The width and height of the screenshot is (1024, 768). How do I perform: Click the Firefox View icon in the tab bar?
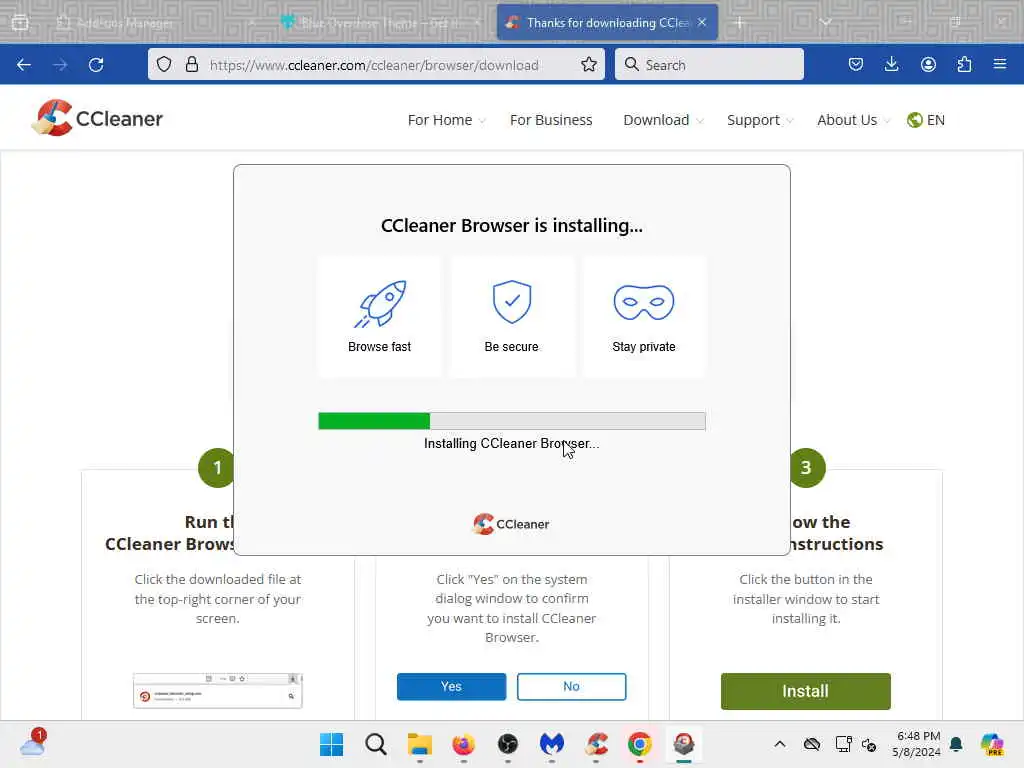tap(20, 23)
